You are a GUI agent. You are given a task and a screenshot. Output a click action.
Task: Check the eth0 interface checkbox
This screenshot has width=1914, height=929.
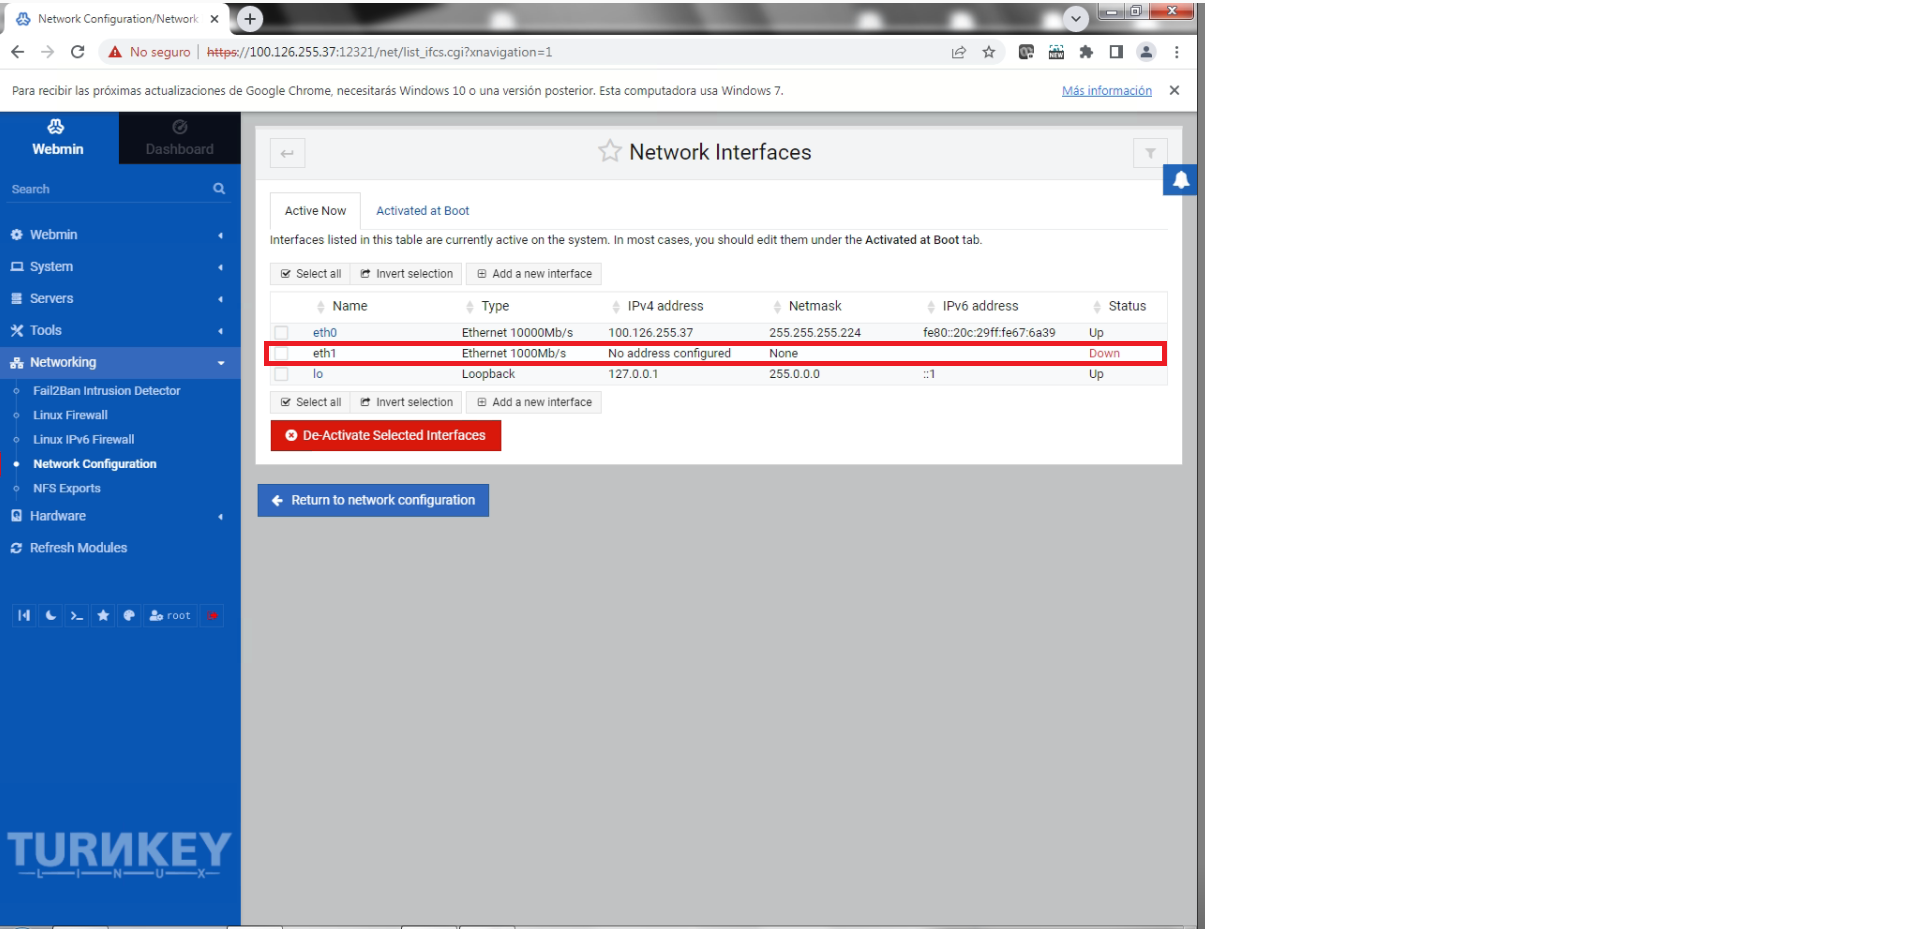(x=282, y=333)
